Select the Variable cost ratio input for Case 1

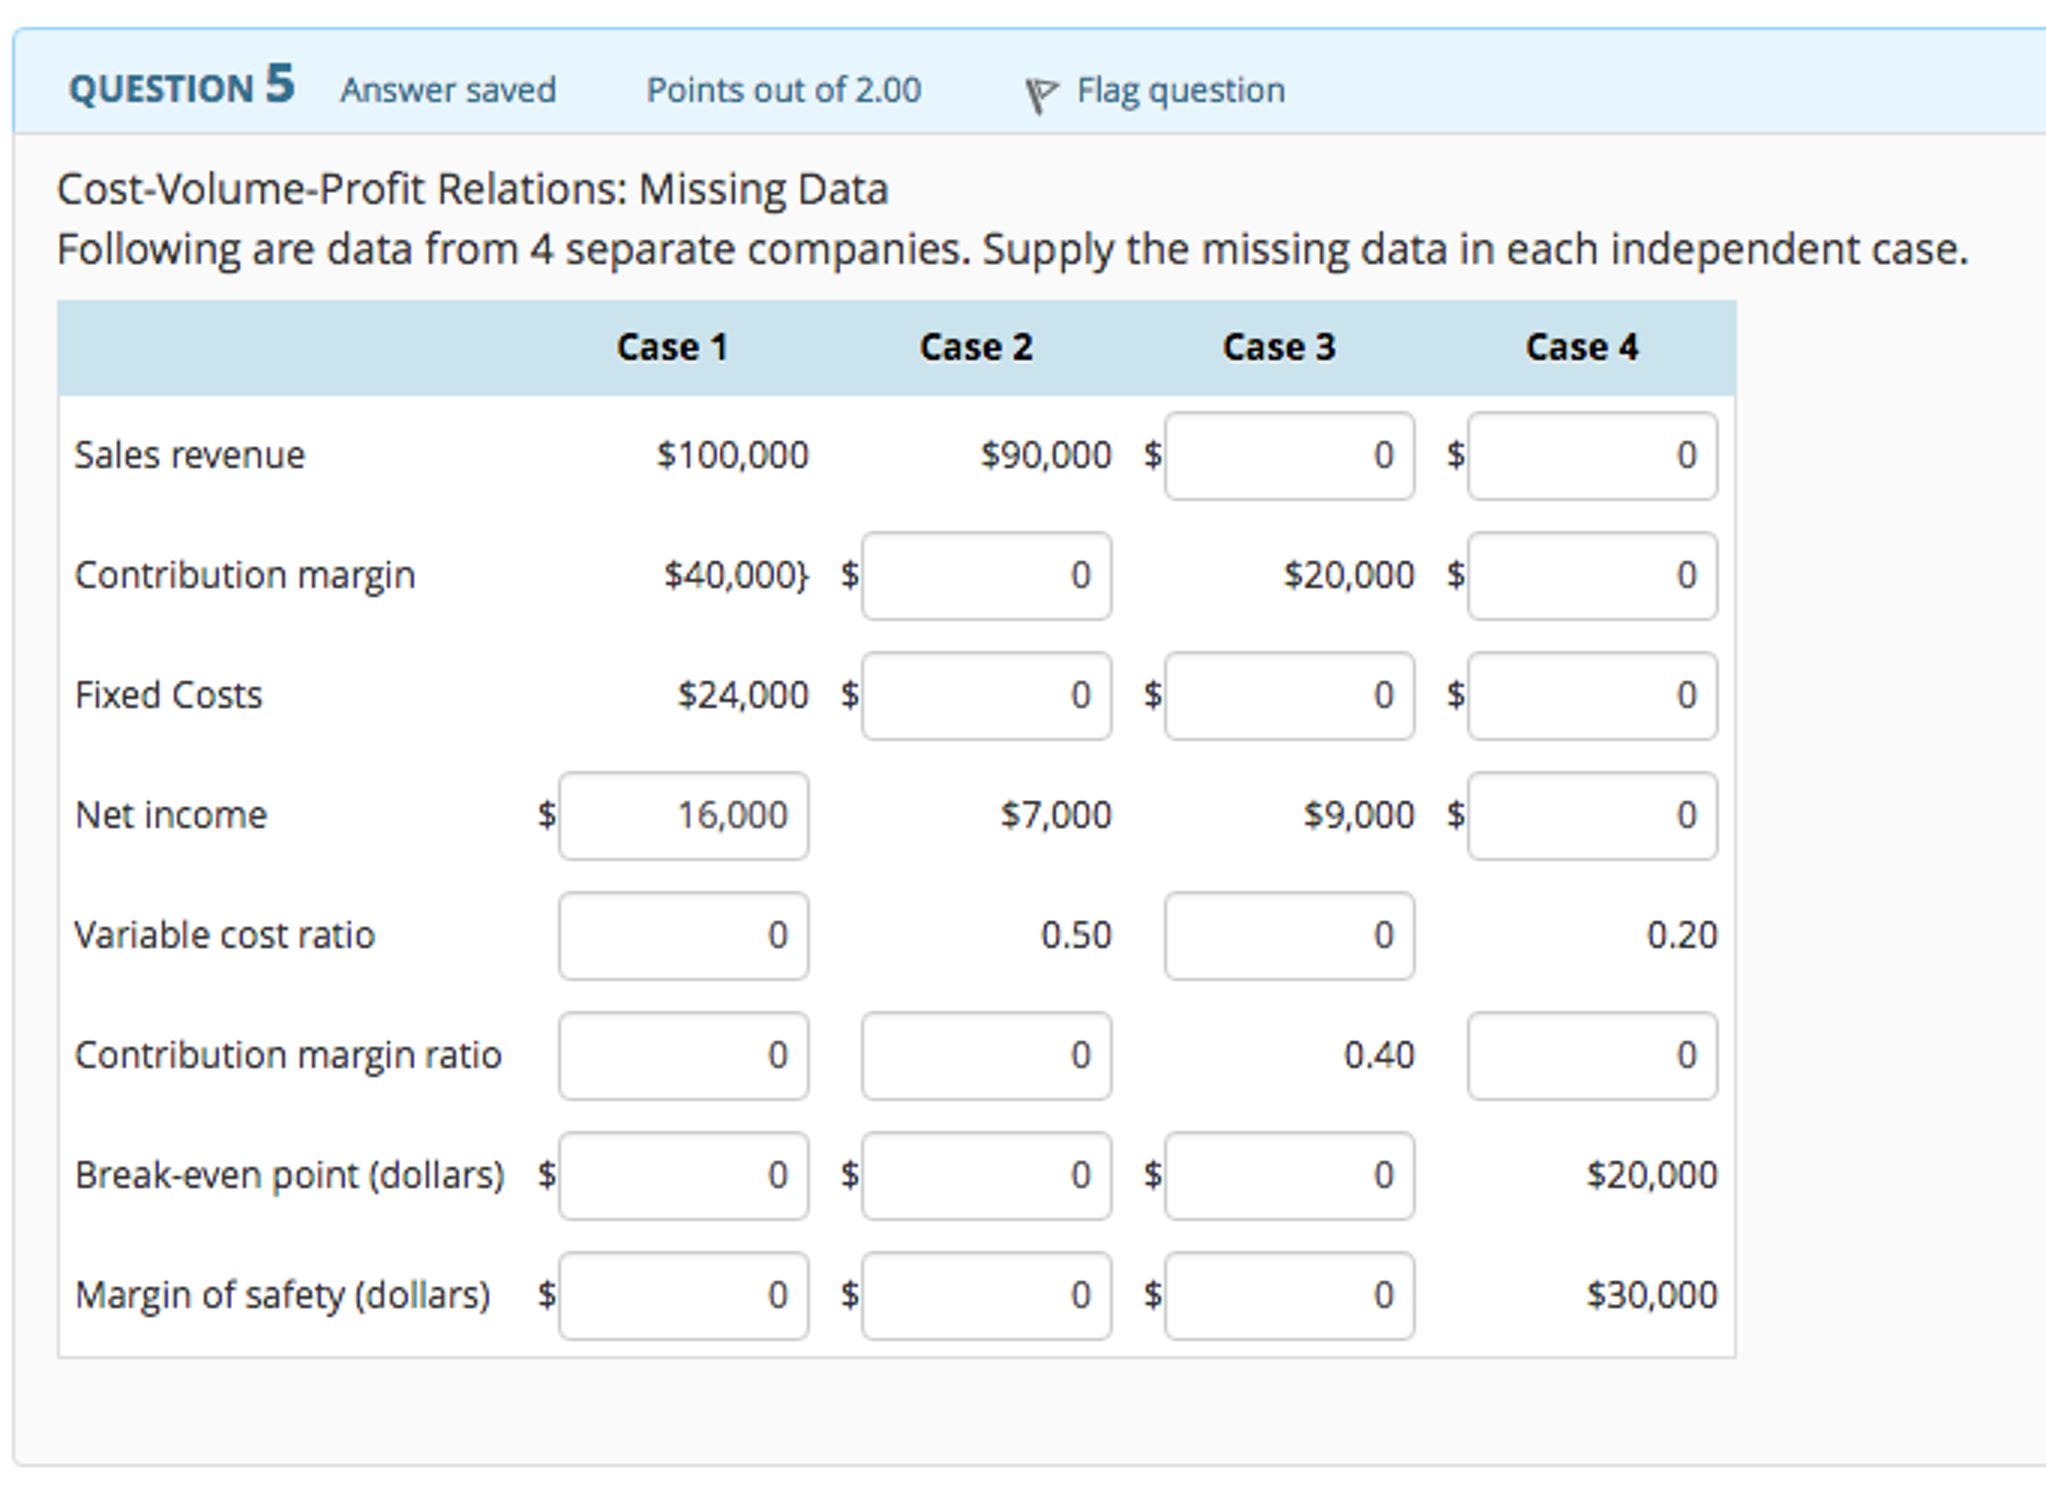(683, 936)
